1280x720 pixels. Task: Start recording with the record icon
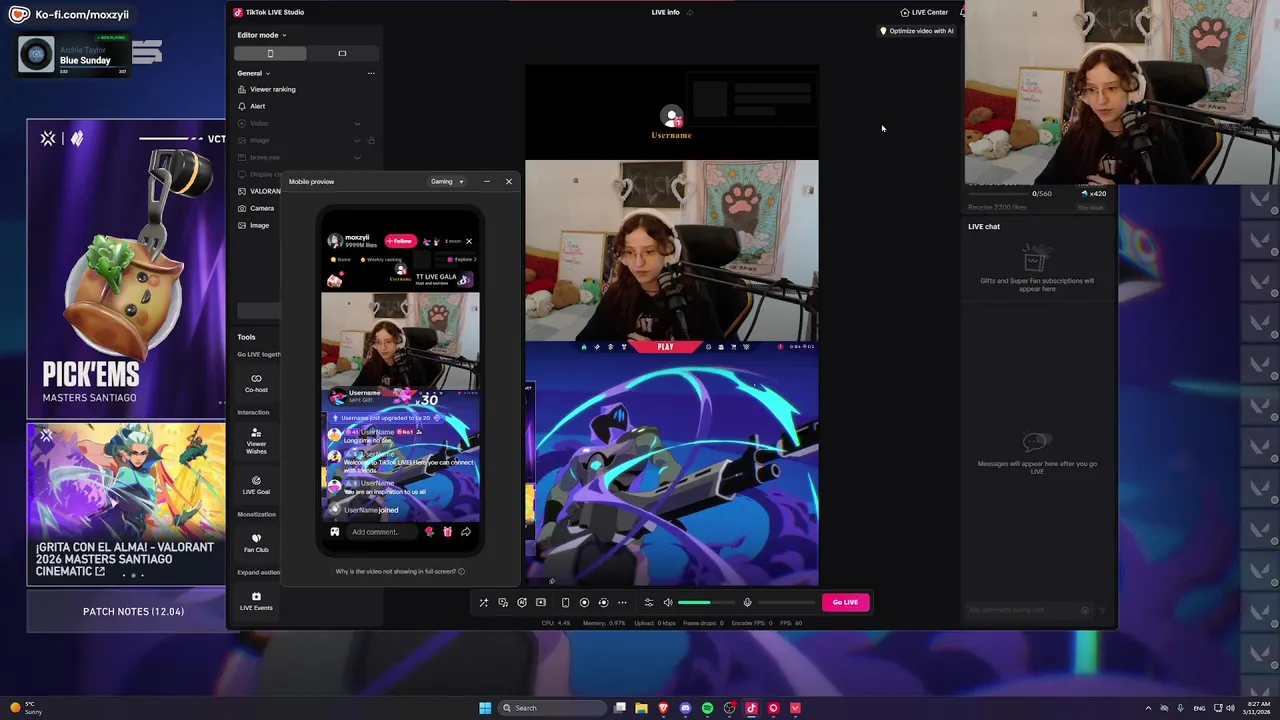[585, 602]
